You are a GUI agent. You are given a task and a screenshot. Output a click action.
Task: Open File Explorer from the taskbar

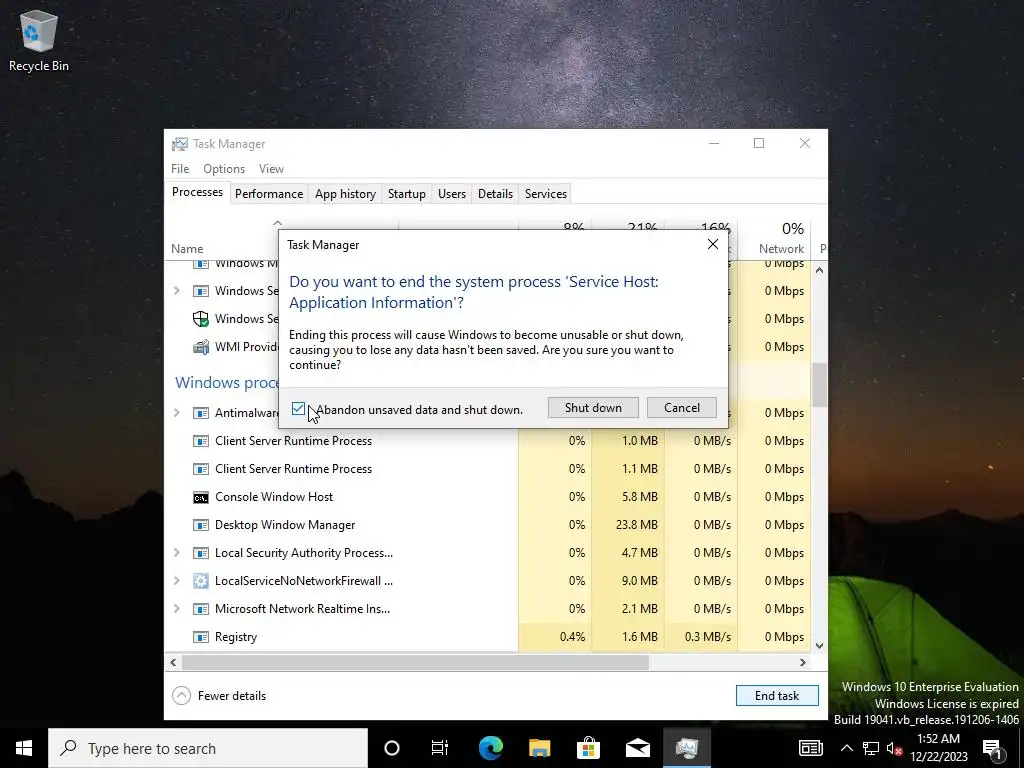coord(539,748)
